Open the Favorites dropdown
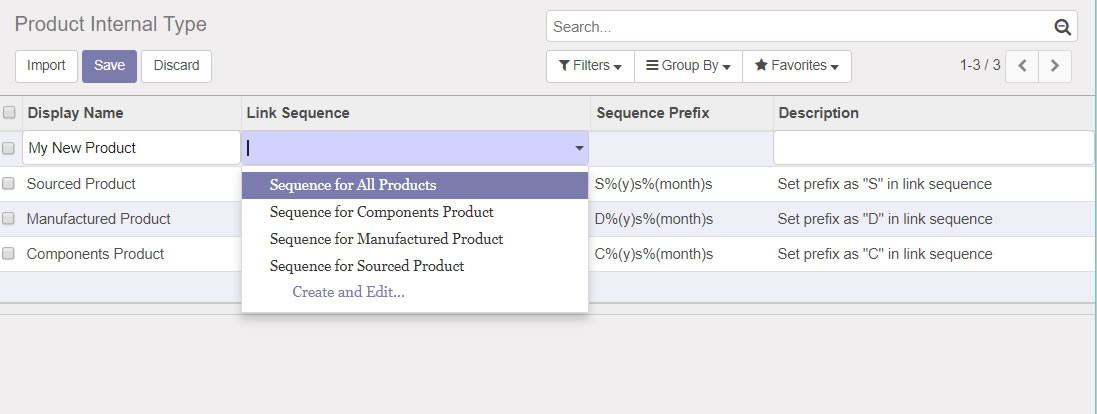 796,66
